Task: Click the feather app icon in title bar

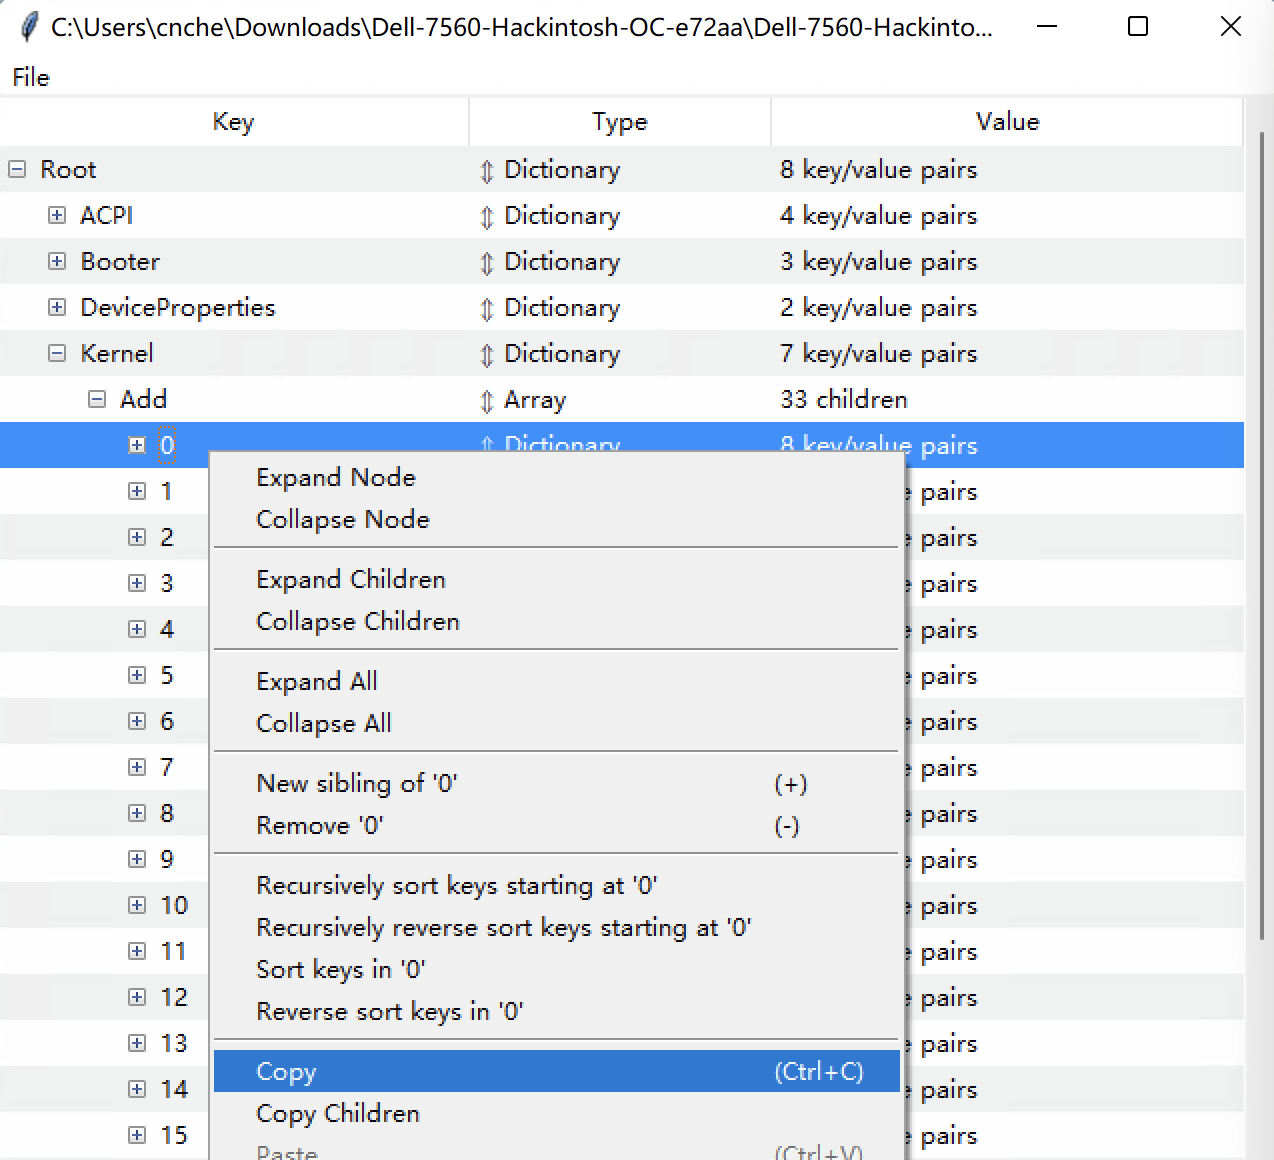Action: [x=30, y=26]
